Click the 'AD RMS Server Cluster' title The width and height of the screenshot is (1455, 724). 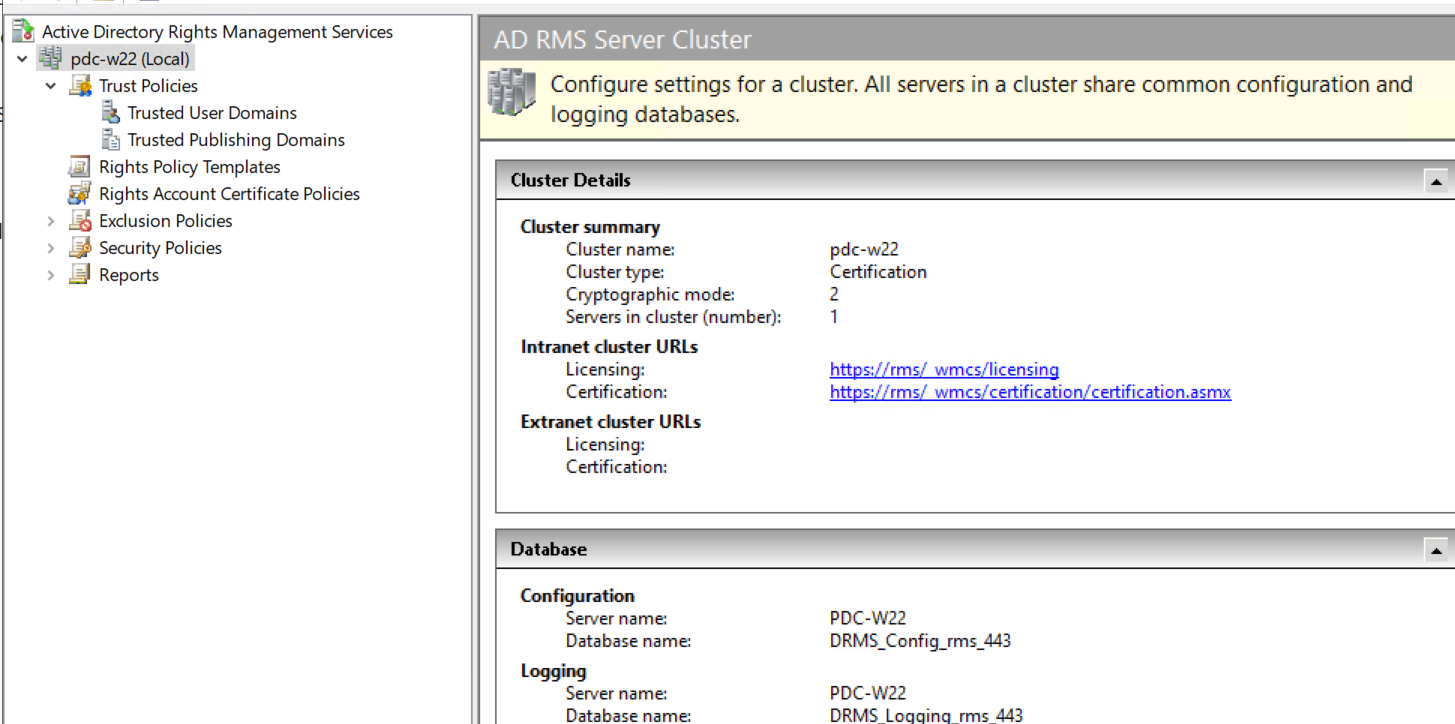pos(622,40)
